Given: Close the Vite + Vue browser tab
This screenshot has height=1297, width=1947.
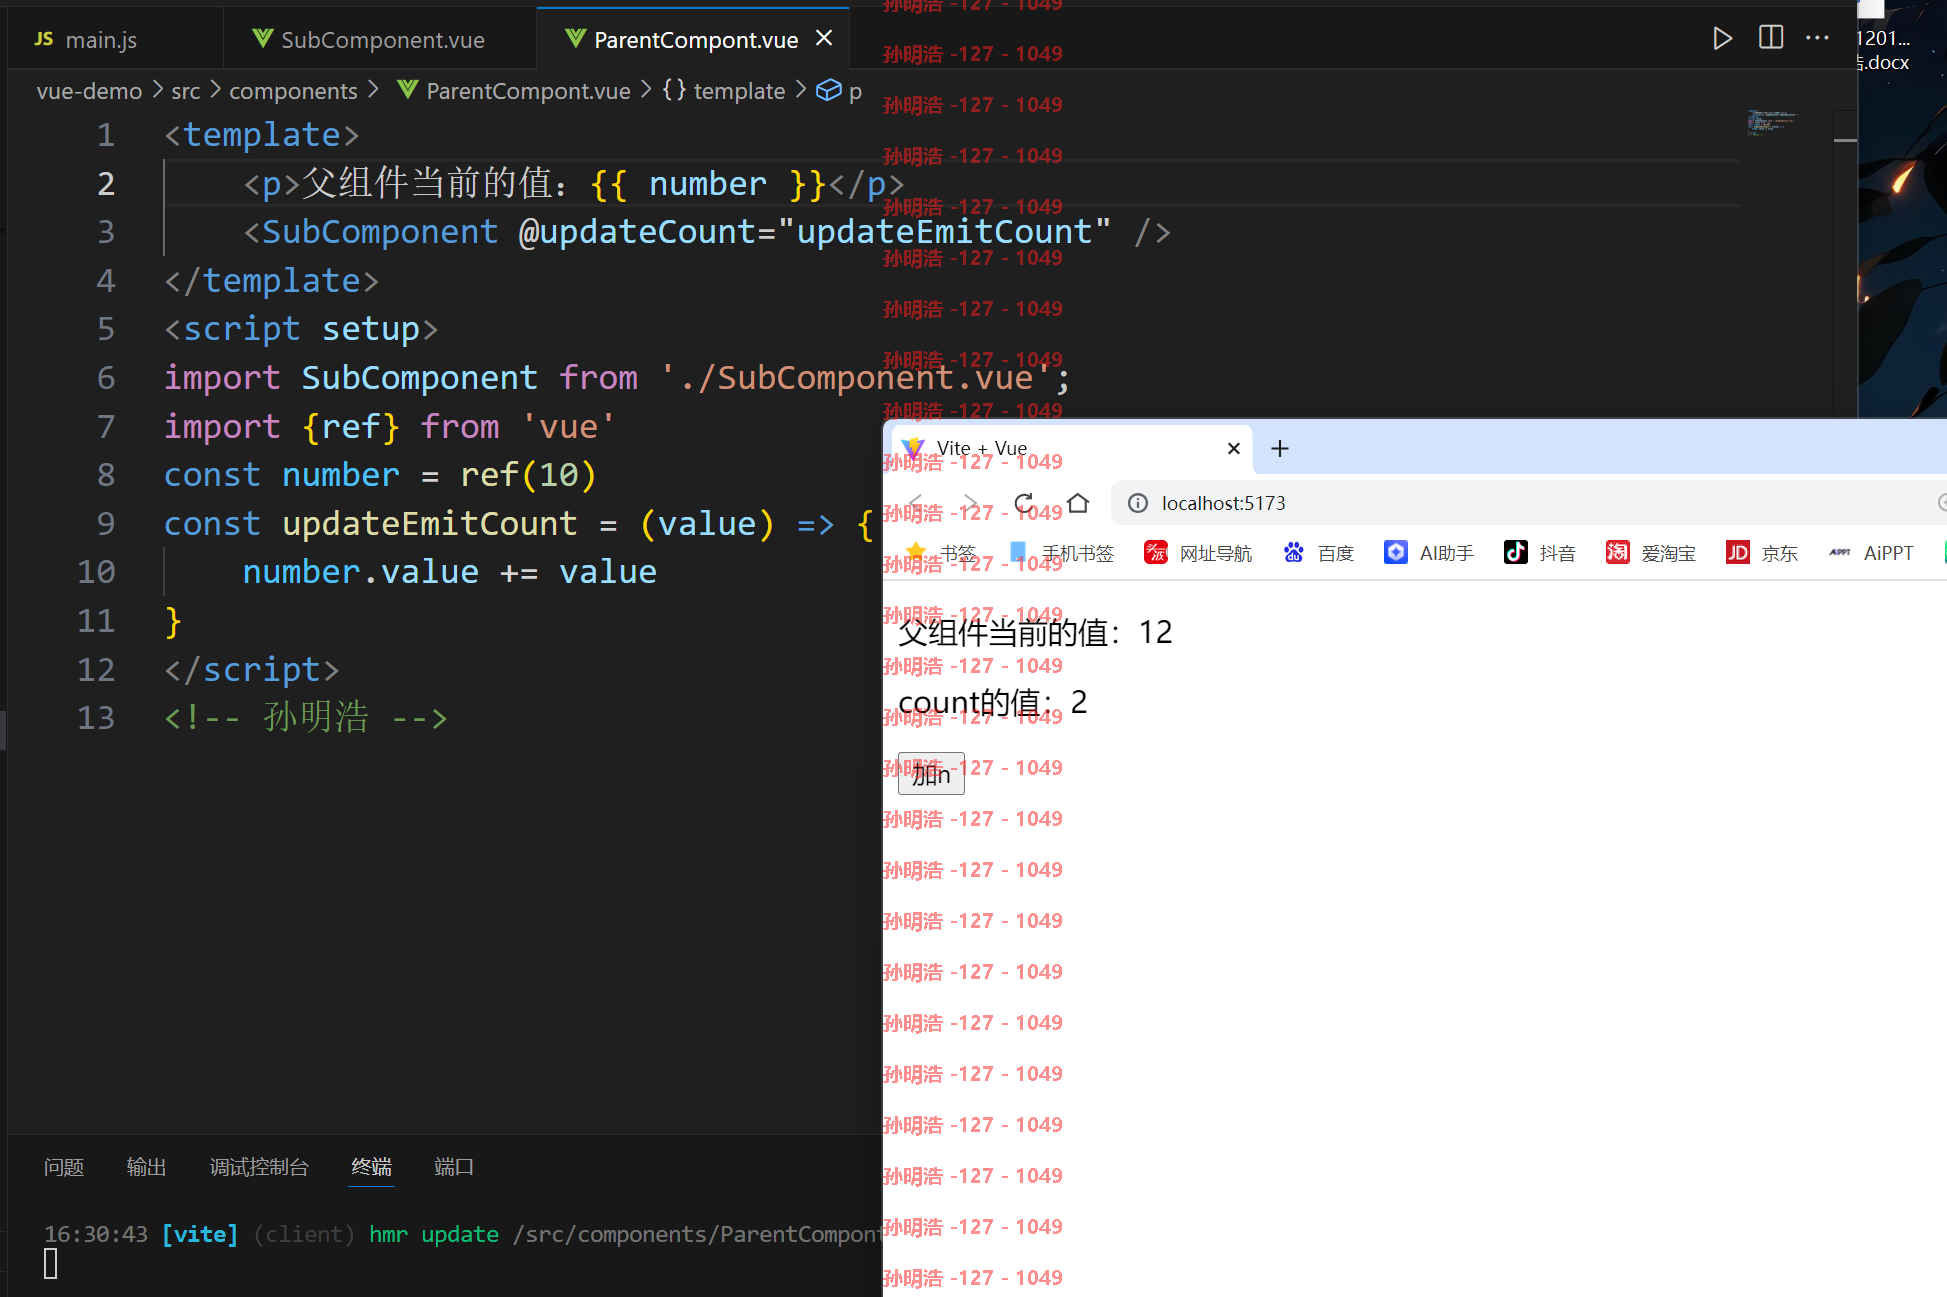Looking at the screenshot, I should point(1234,448).
